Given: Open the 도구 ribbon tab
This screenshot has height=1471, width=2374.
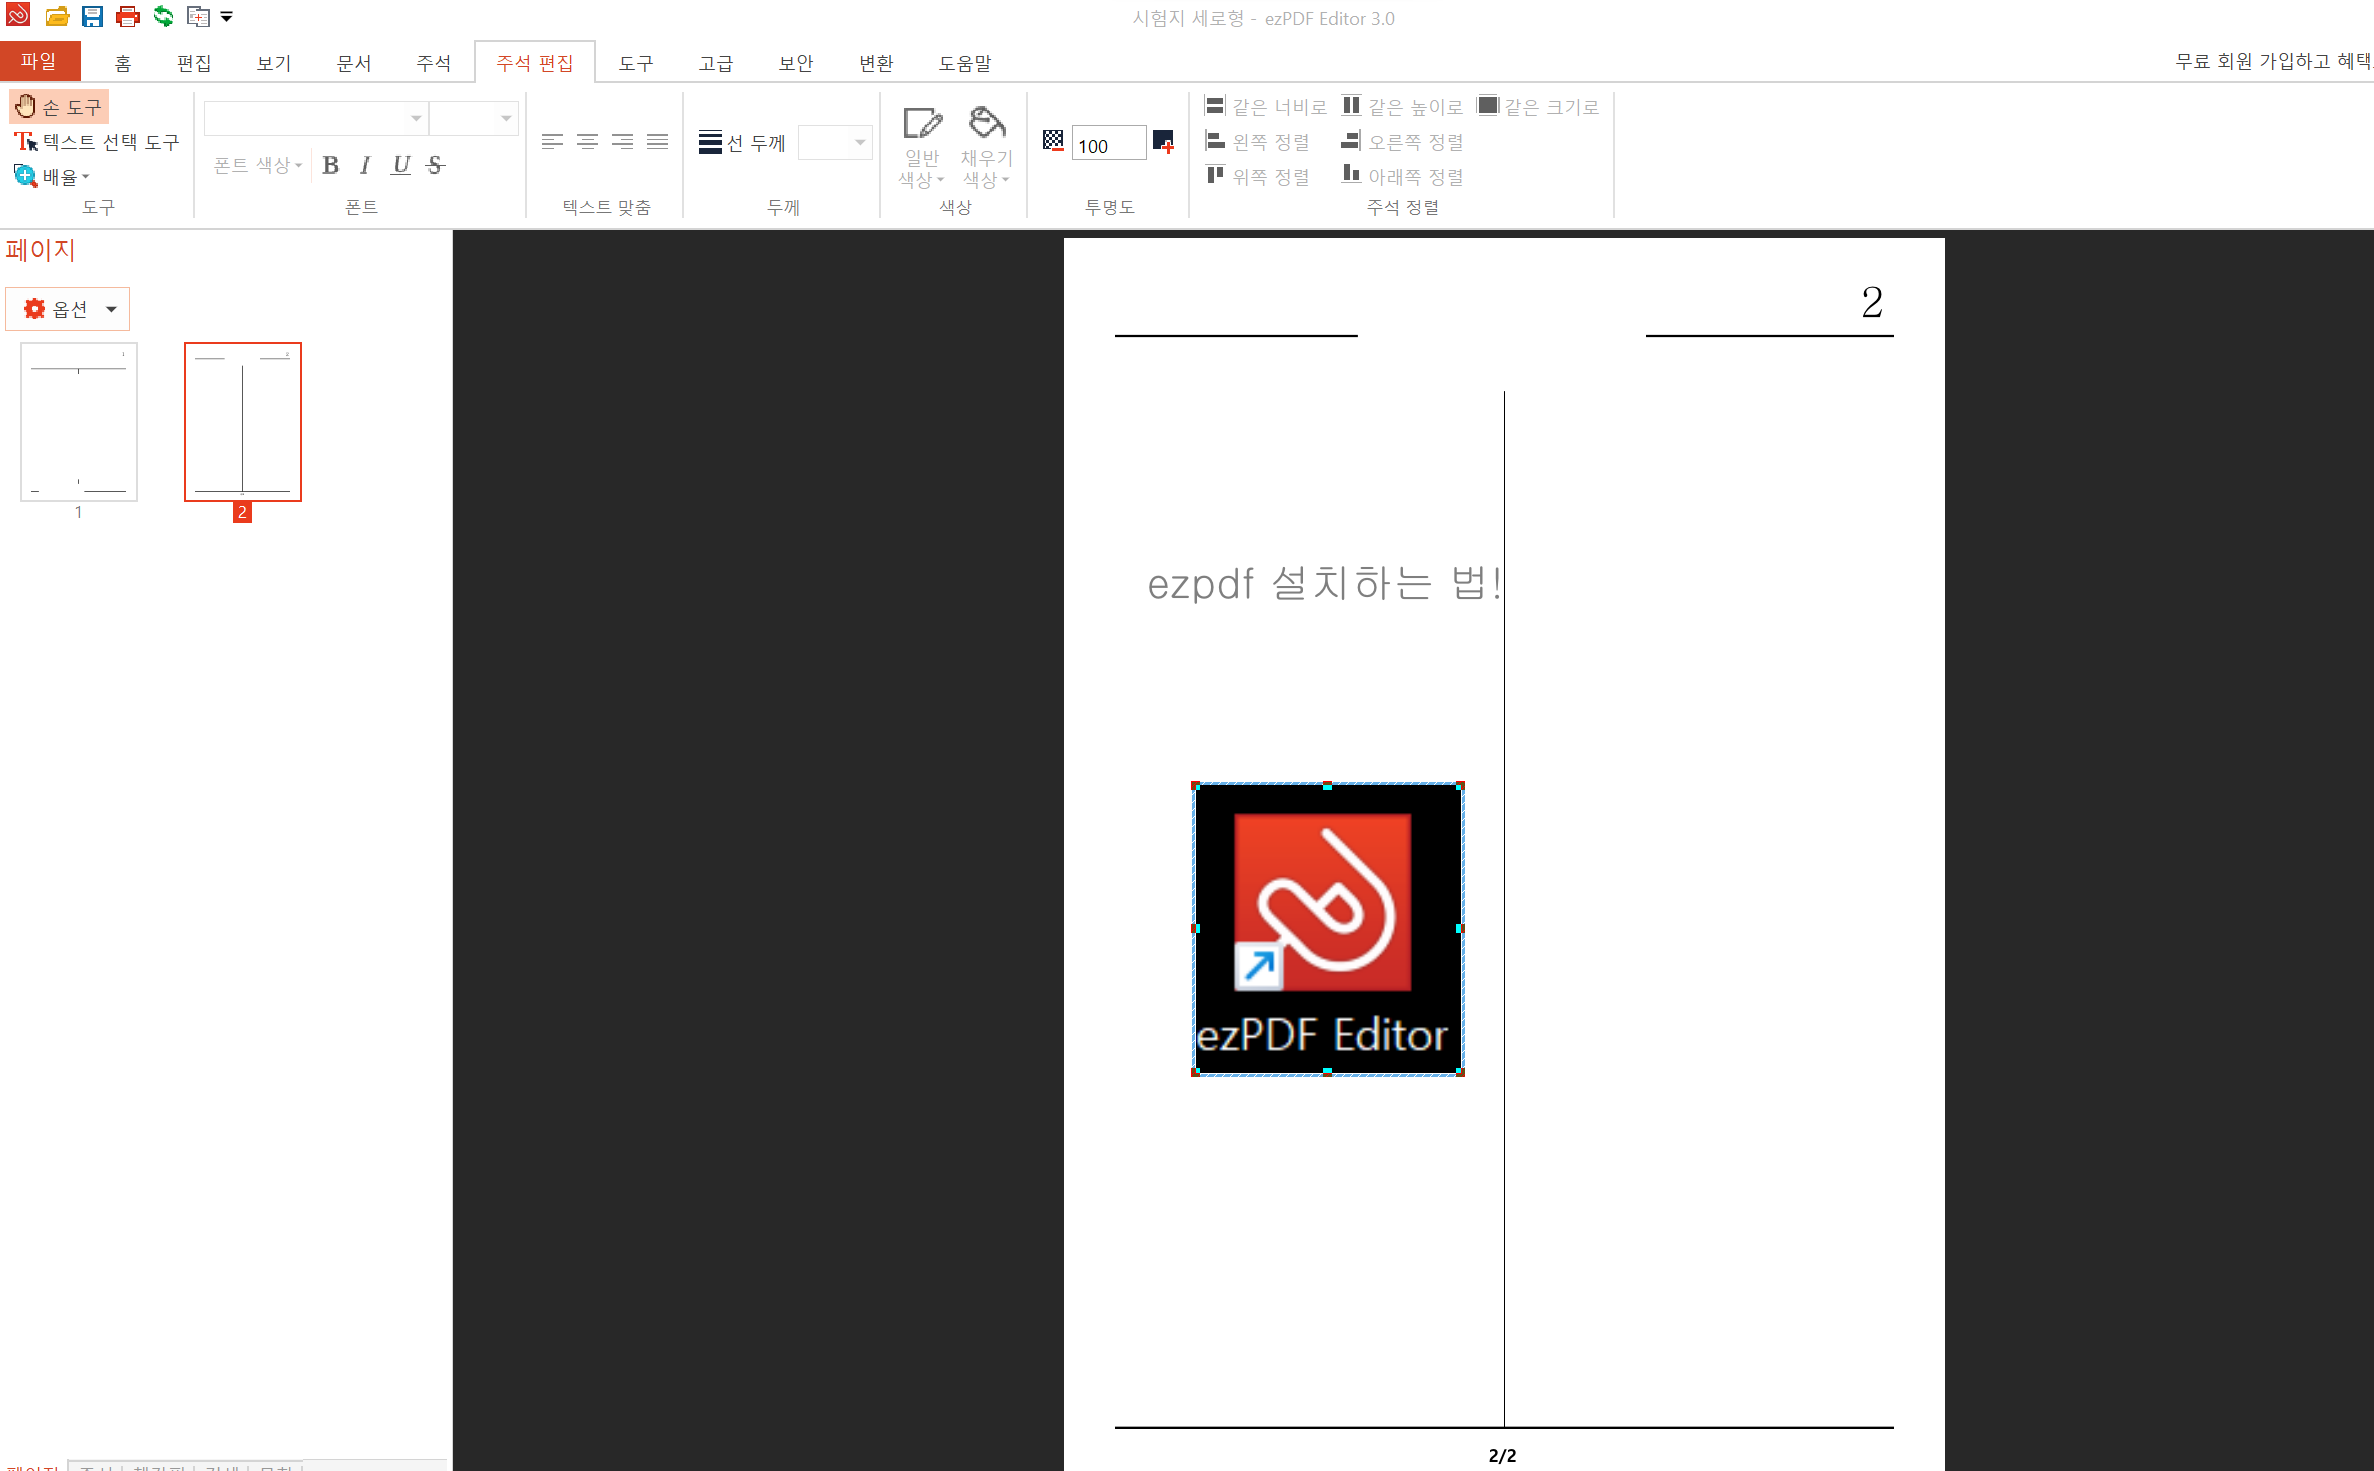Looking at the screenshot, I should [636, 63].
